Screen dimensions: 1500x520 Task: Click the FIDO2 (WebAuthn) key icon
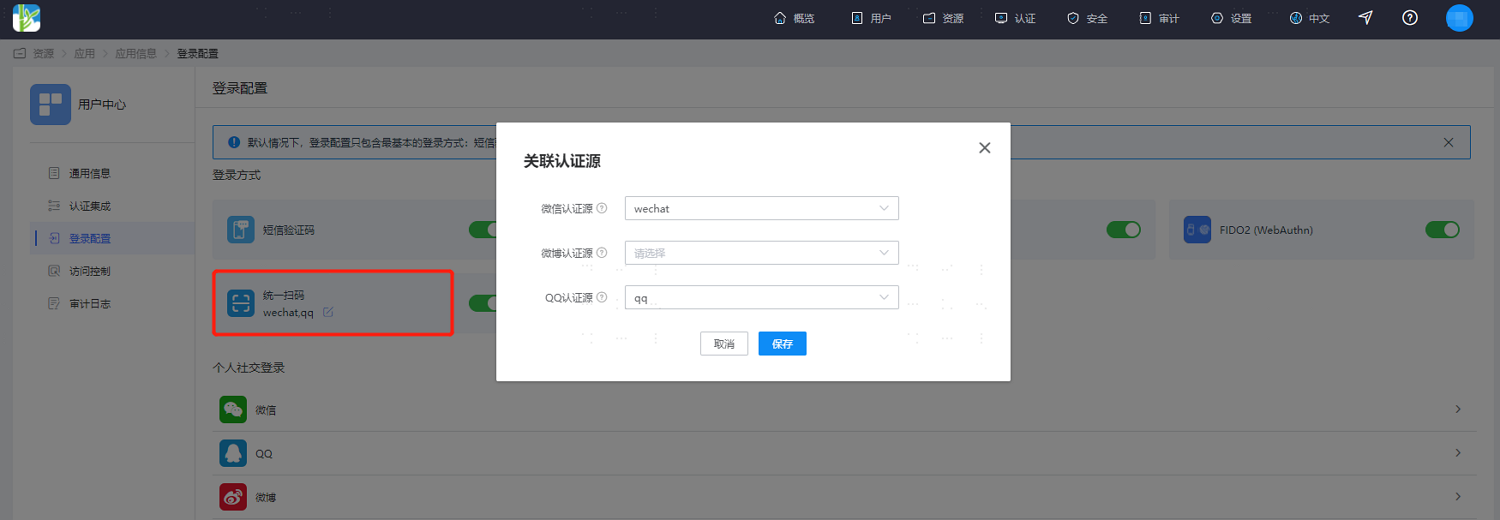pyautogui.click(x=1198, y=230)
